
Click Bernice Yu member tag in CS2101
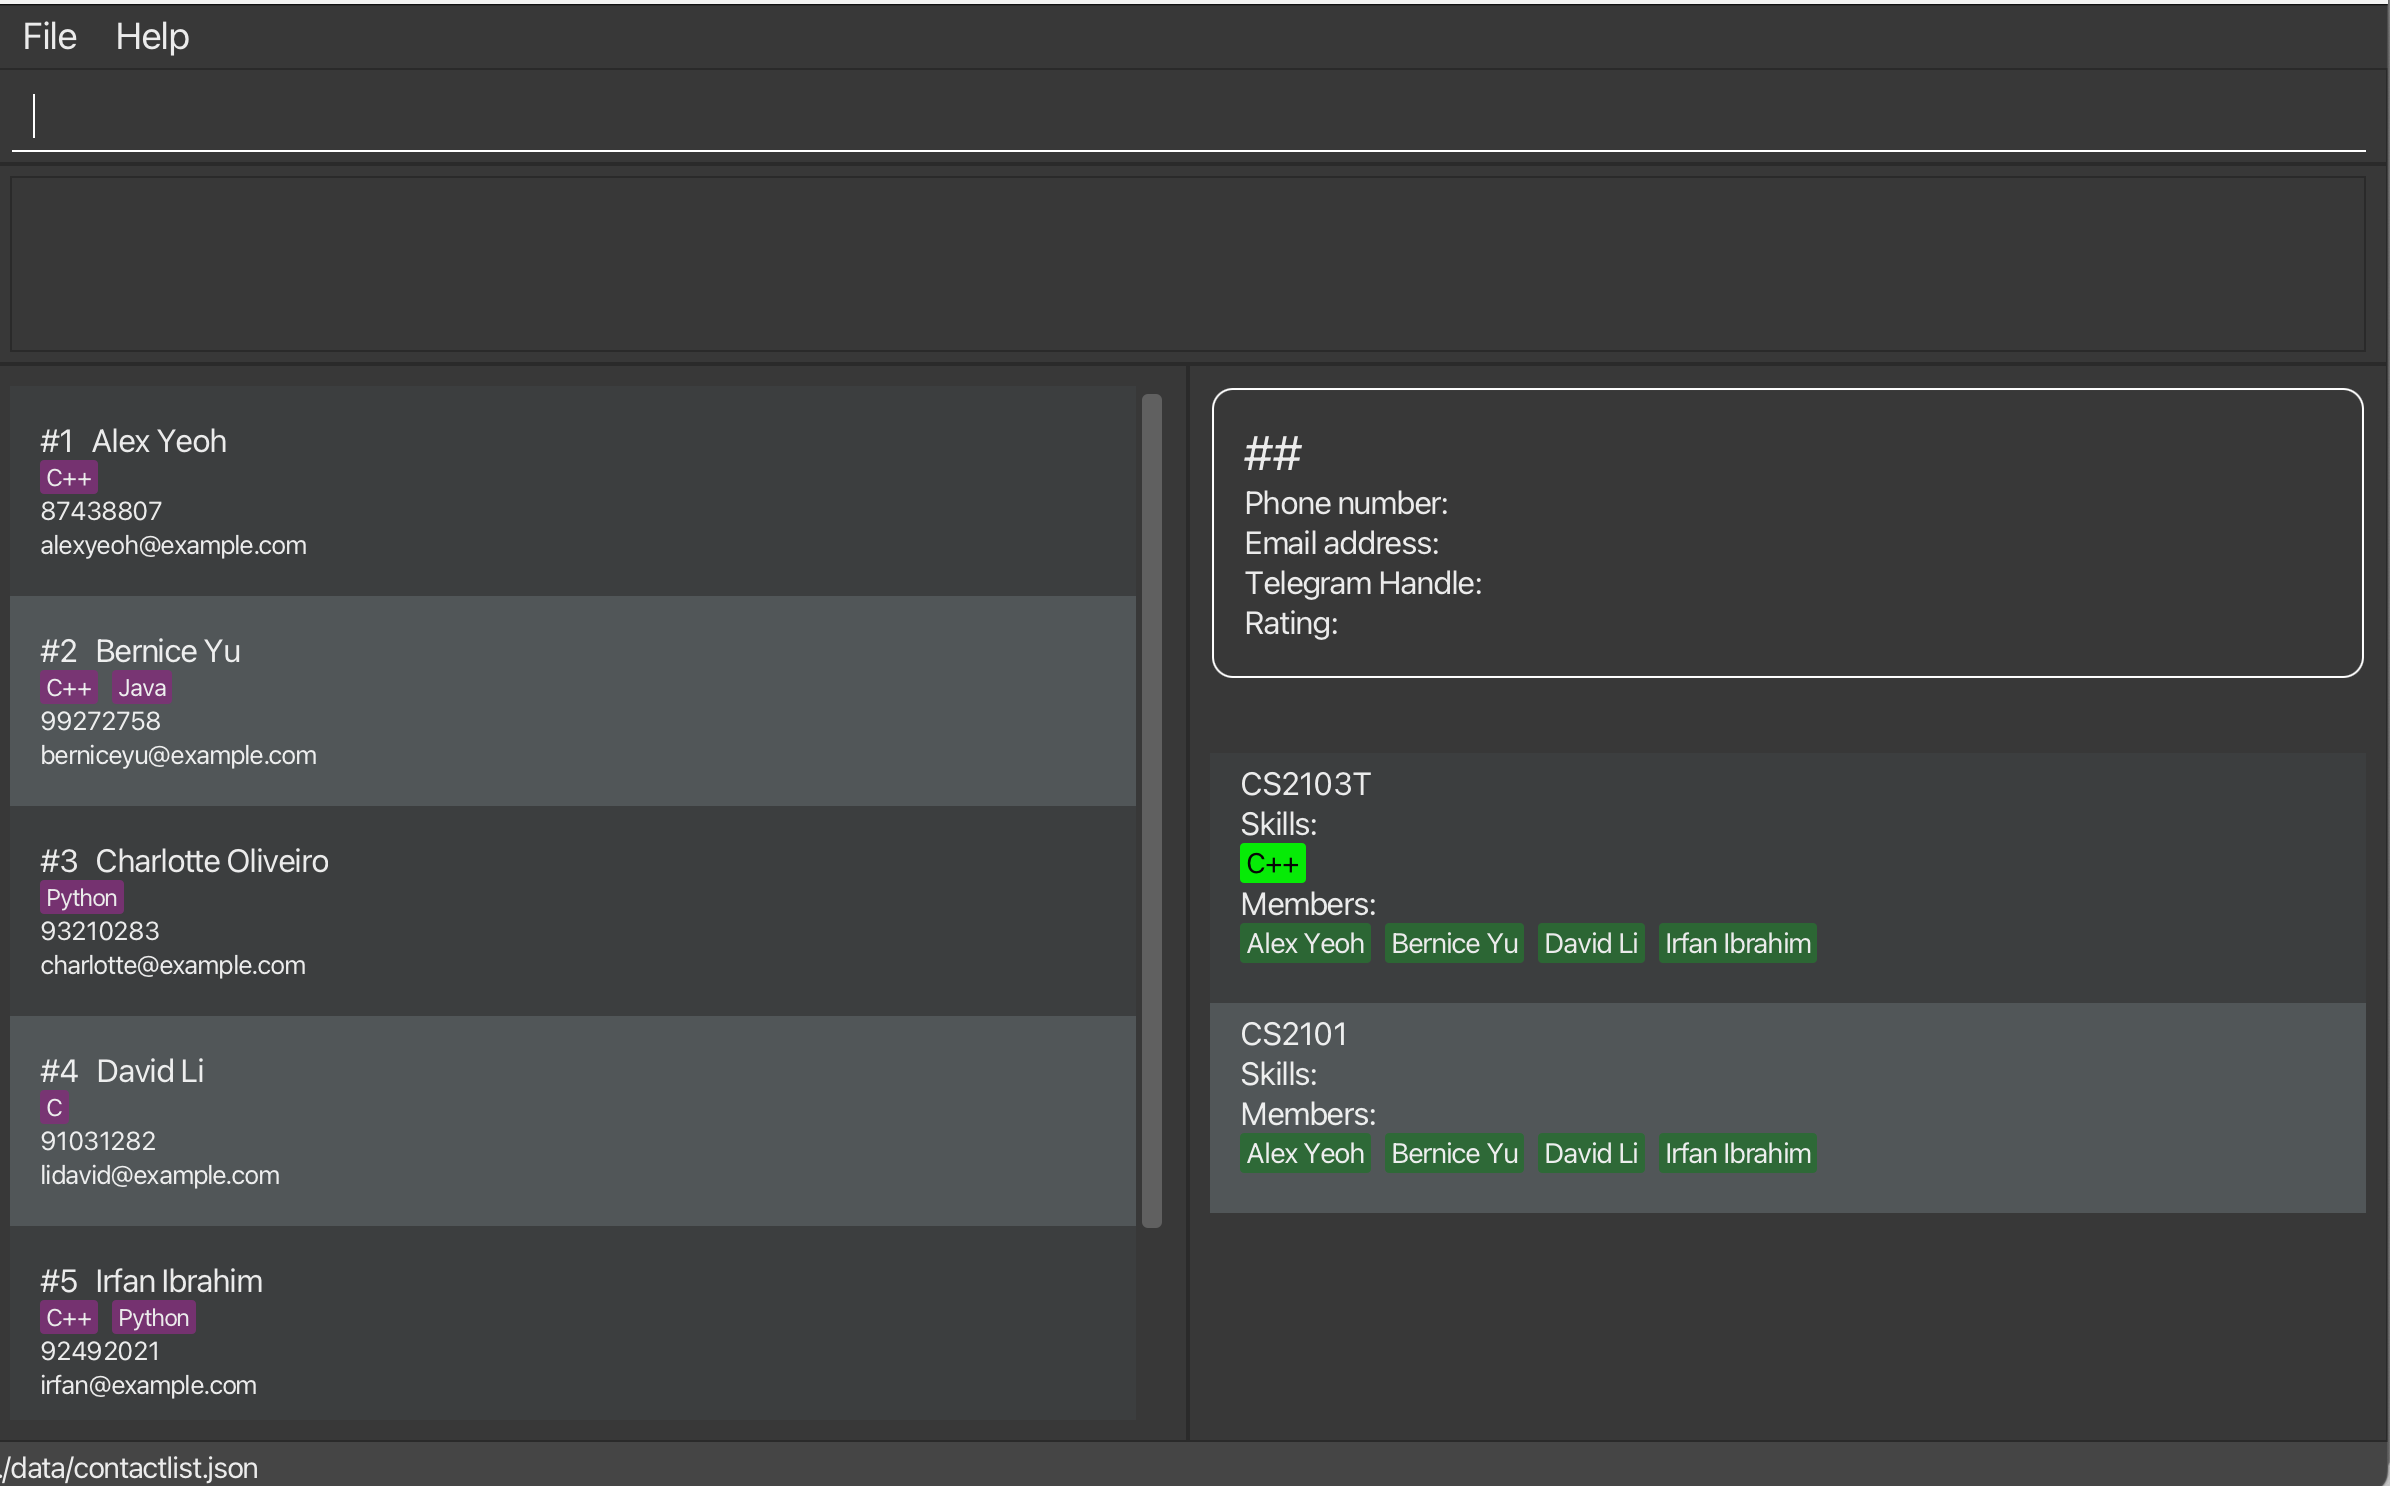point(1454,1154)
